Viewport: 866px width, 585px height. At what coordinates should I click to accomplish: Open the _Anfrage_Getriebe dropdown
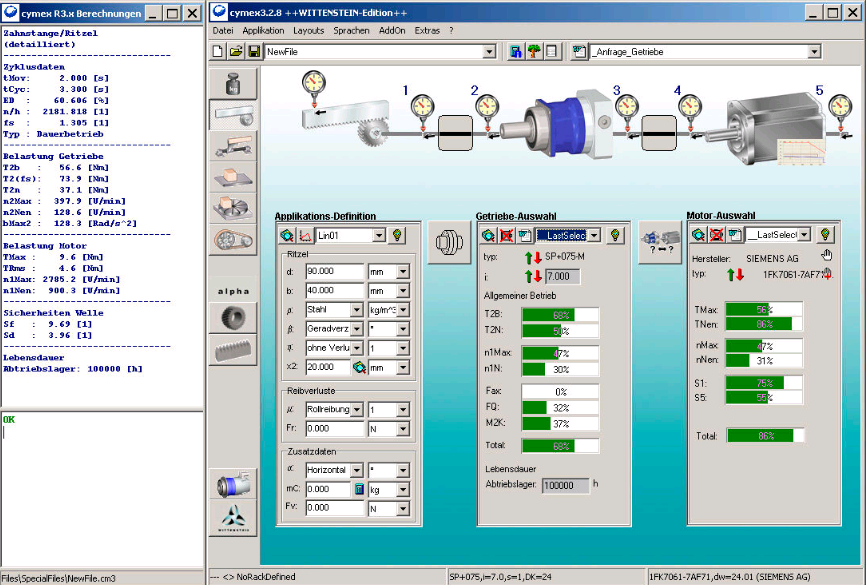pyautogui.click(x=814, y=51)
